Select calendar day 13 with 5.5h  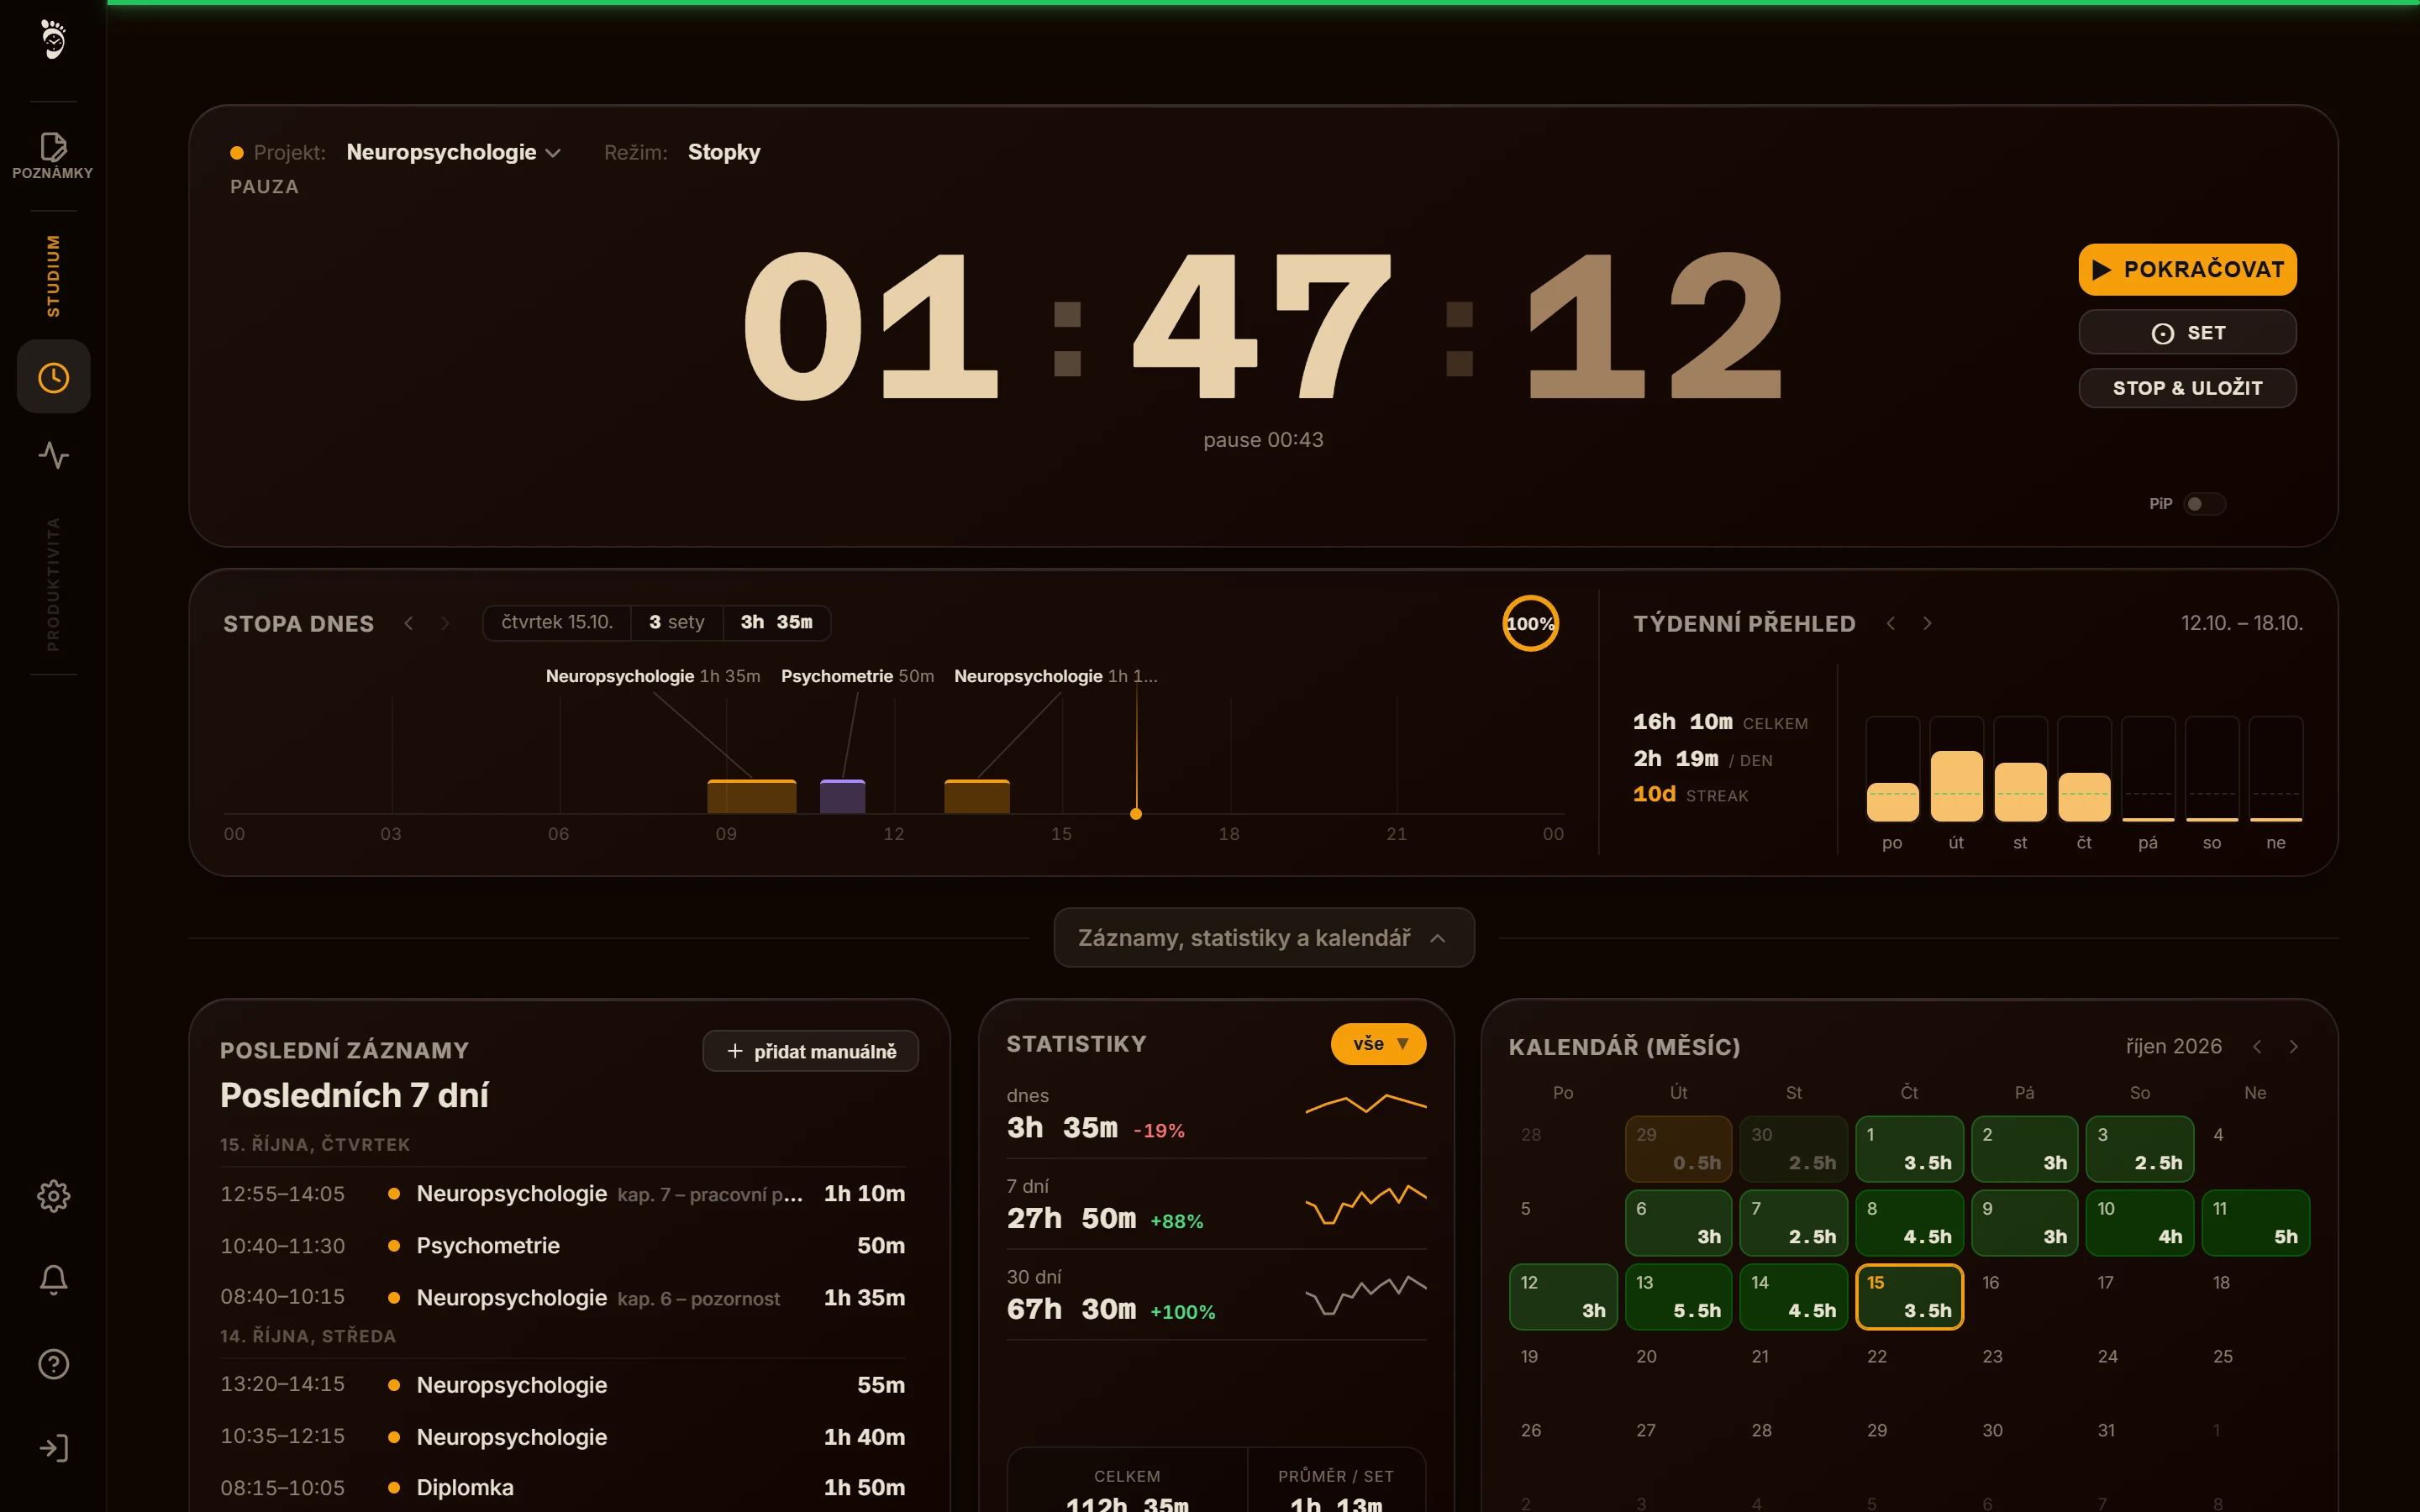point(1678,1296)
